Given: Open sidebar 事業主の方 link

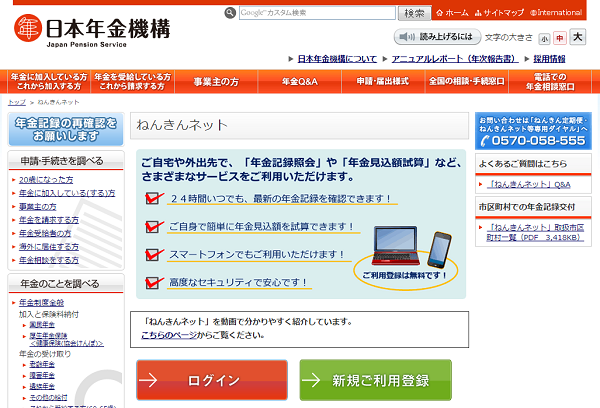Looking at the screenshot, I should pyautogui.click(x=38, y=207).
